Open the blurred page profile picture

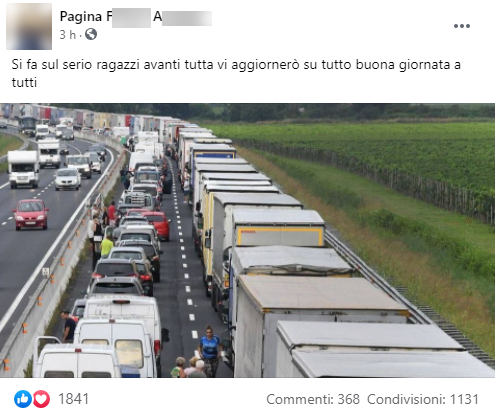pyautogui.click(x=29, y=26)
